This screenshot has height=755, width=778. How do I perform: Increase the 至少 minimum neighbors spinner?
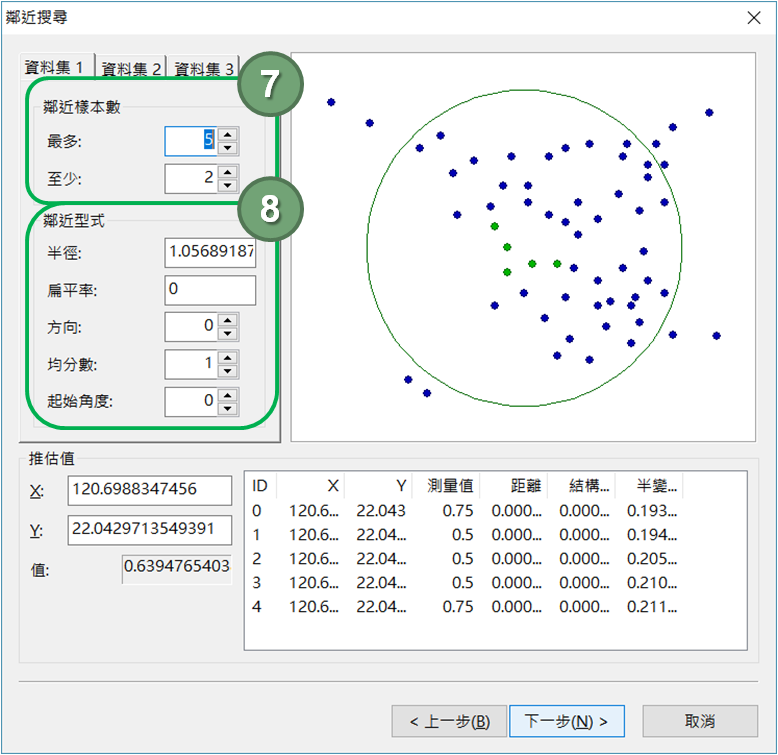click(x=228, y=172)
